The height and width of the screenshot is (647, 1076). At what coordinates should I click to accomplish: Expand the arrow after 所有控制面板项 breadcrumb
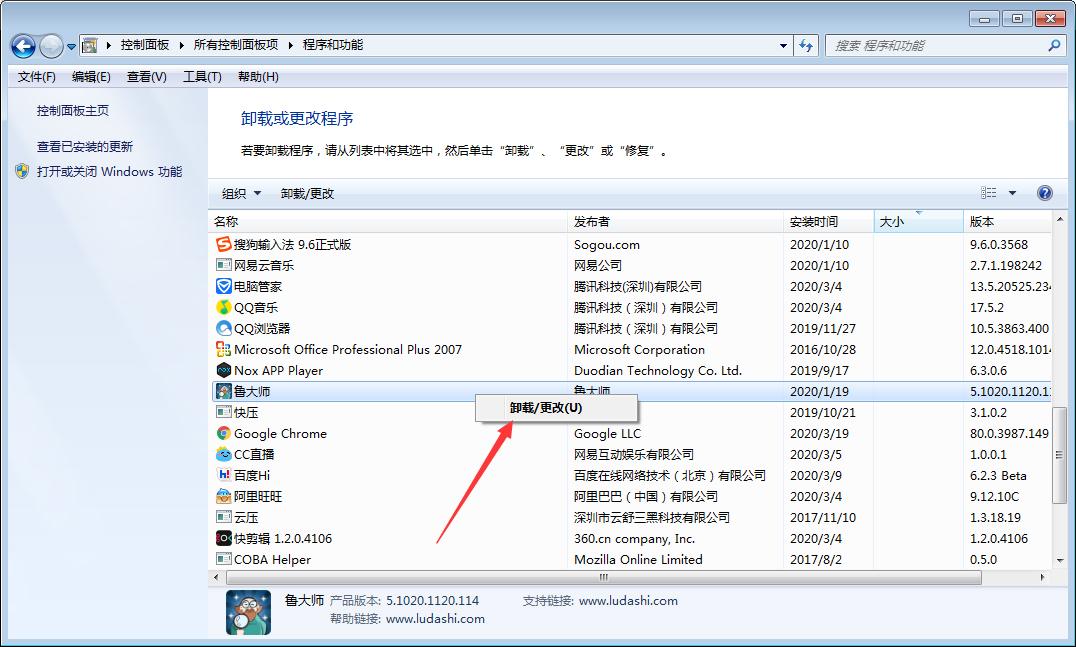pyautogui.click(x=290, y=45)
